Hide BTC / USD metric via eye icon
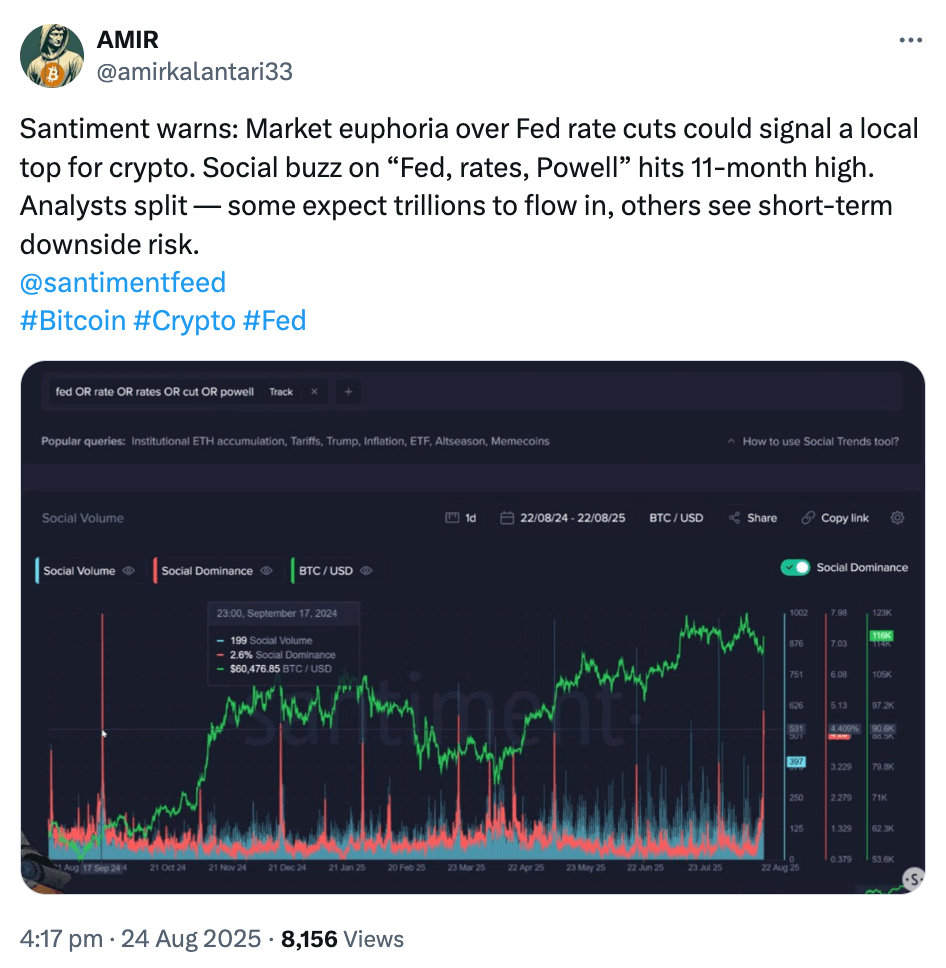Viewport: 946px width, 968px height. click(x=366, y=571)
